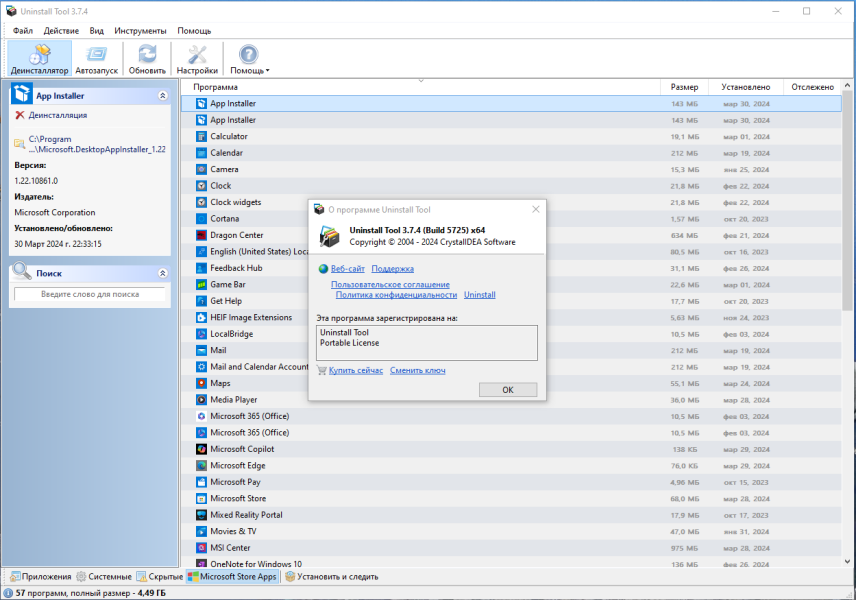Select the Mixed Reality Portal icon
The height and width of the screenshot is (600, 856).
[x=201, y=515]
